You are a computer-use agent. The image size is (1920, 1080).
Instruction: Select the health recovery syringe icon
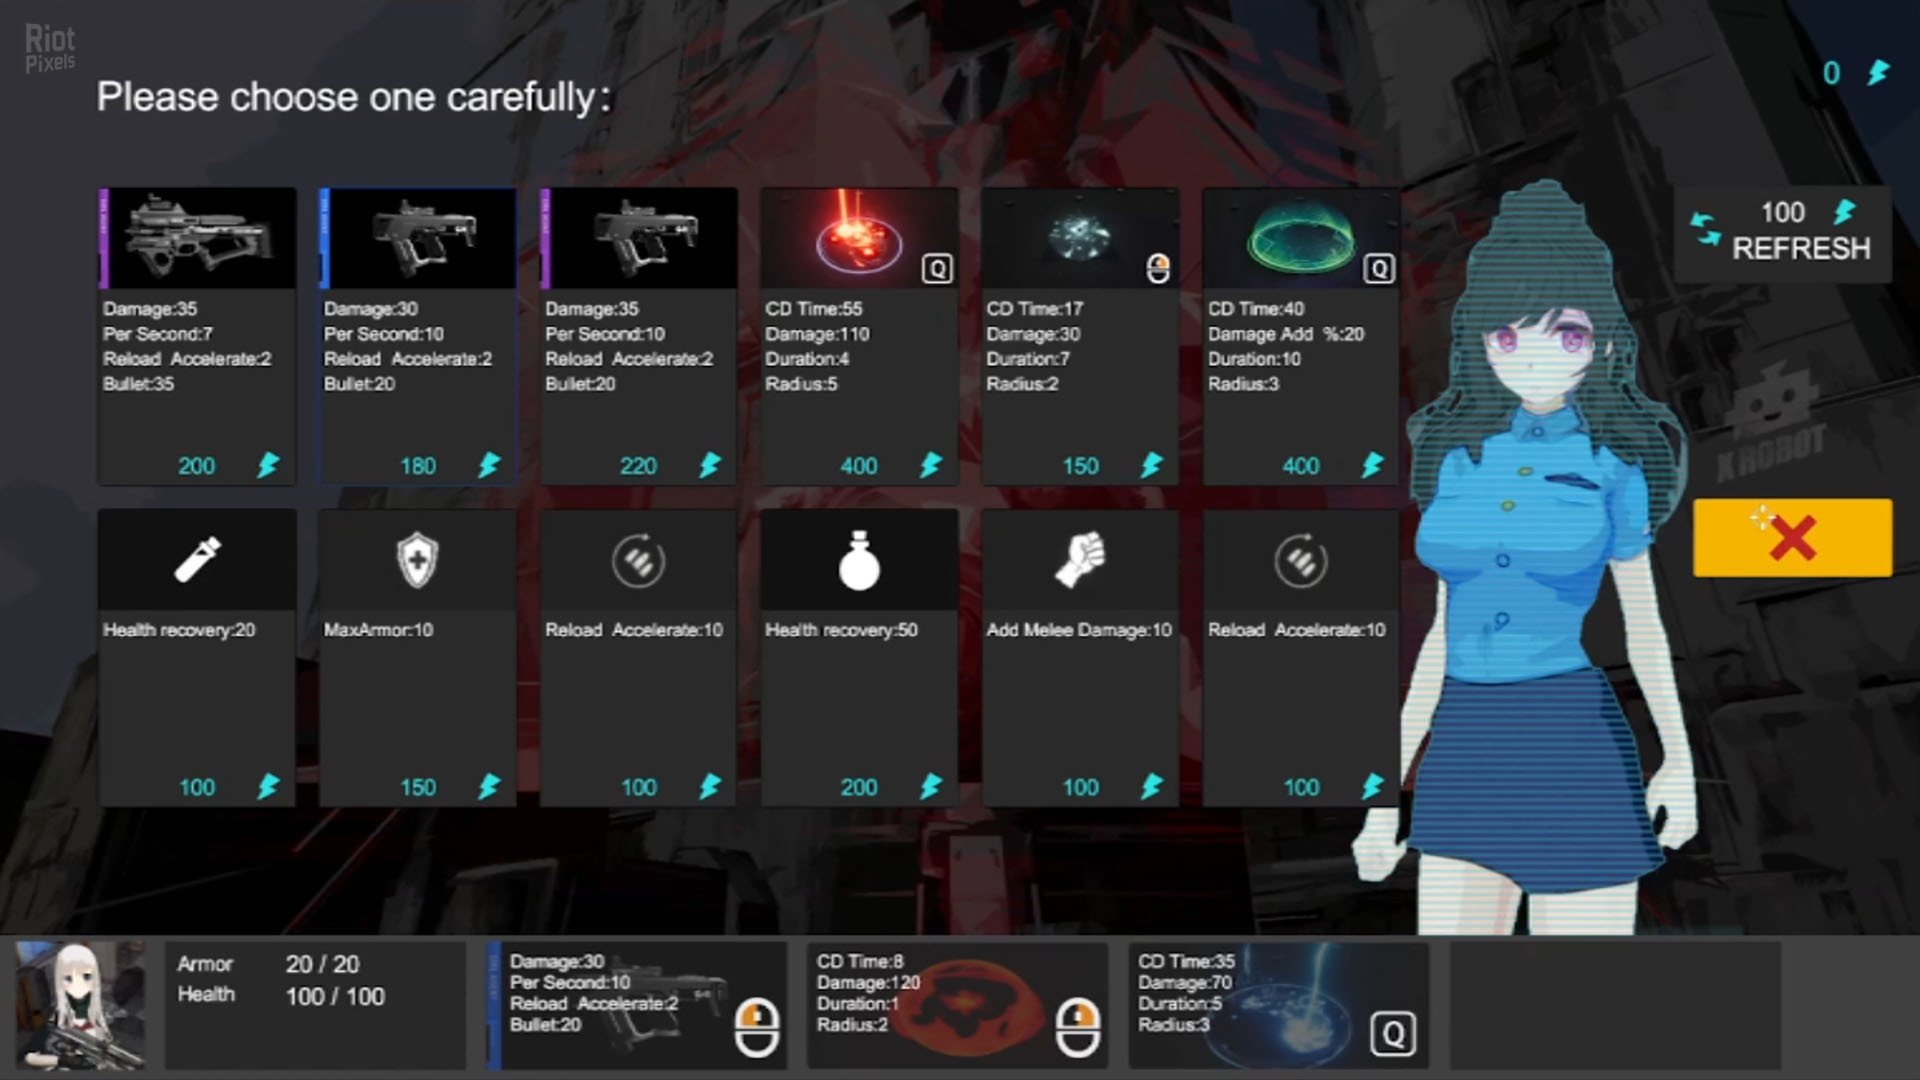196,560
